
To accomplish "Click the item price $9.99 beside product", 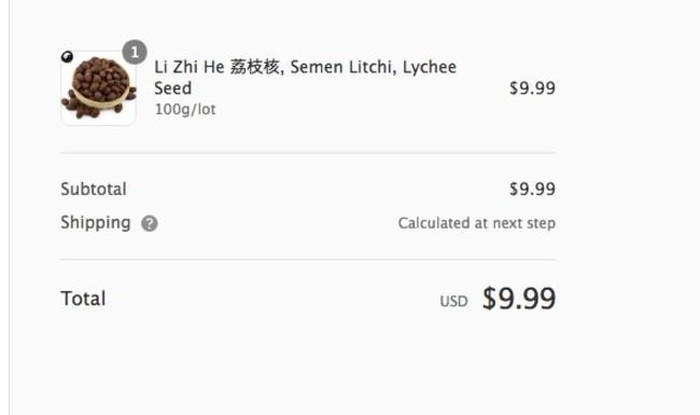I will tap(532, 88).
